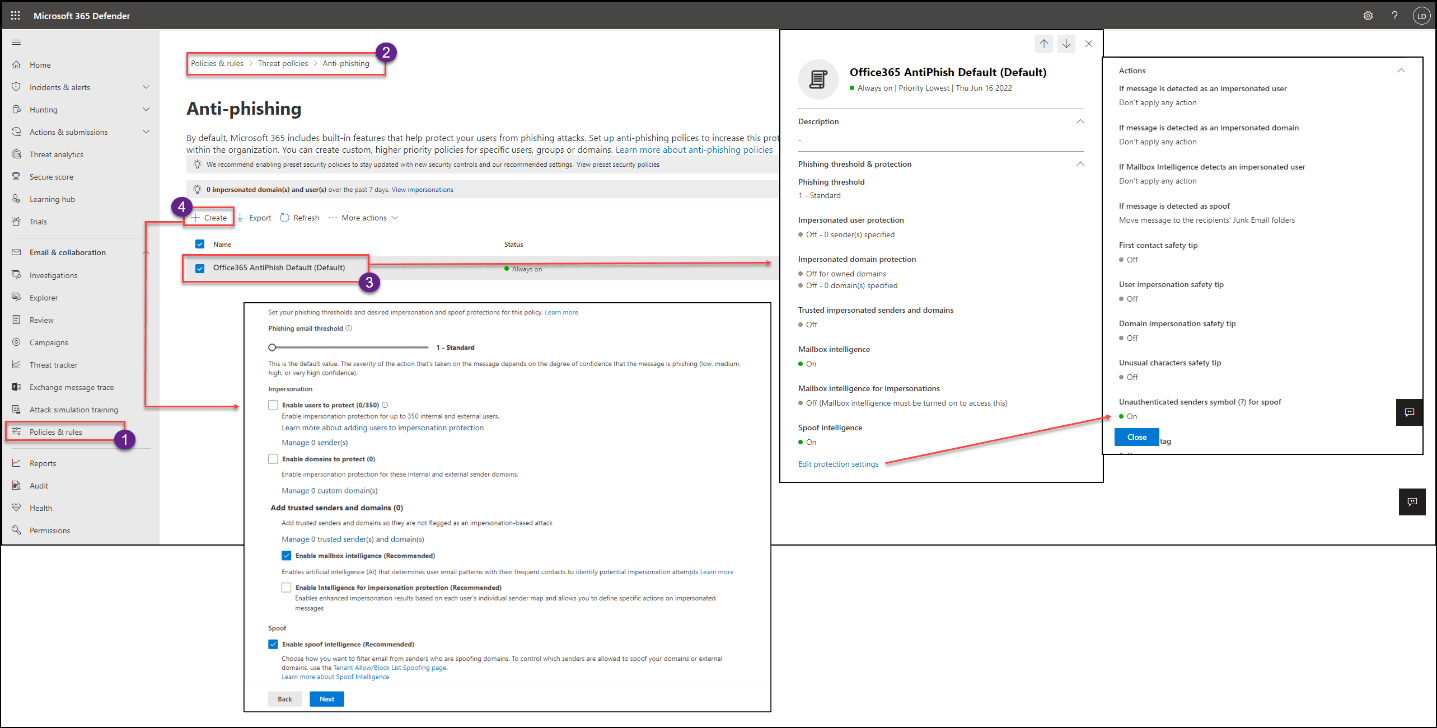Click Policies & rules breadcrumb

point(219,63)
